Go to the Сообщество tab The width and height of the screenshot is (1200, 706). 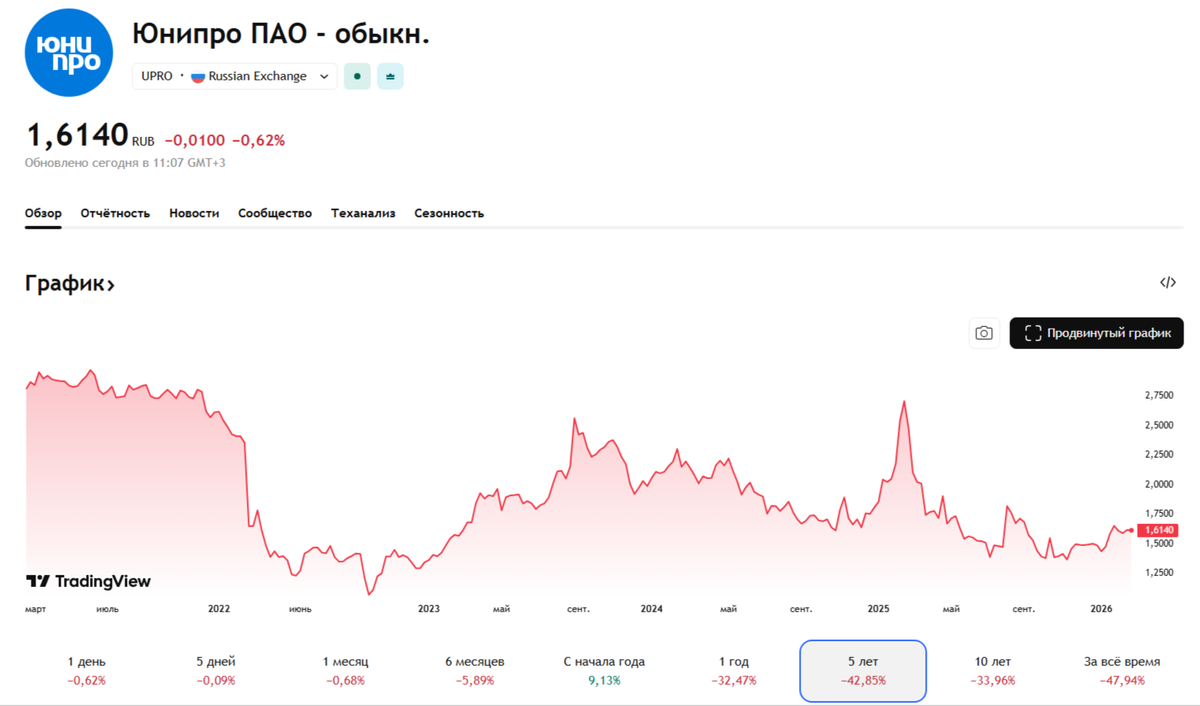275,213
